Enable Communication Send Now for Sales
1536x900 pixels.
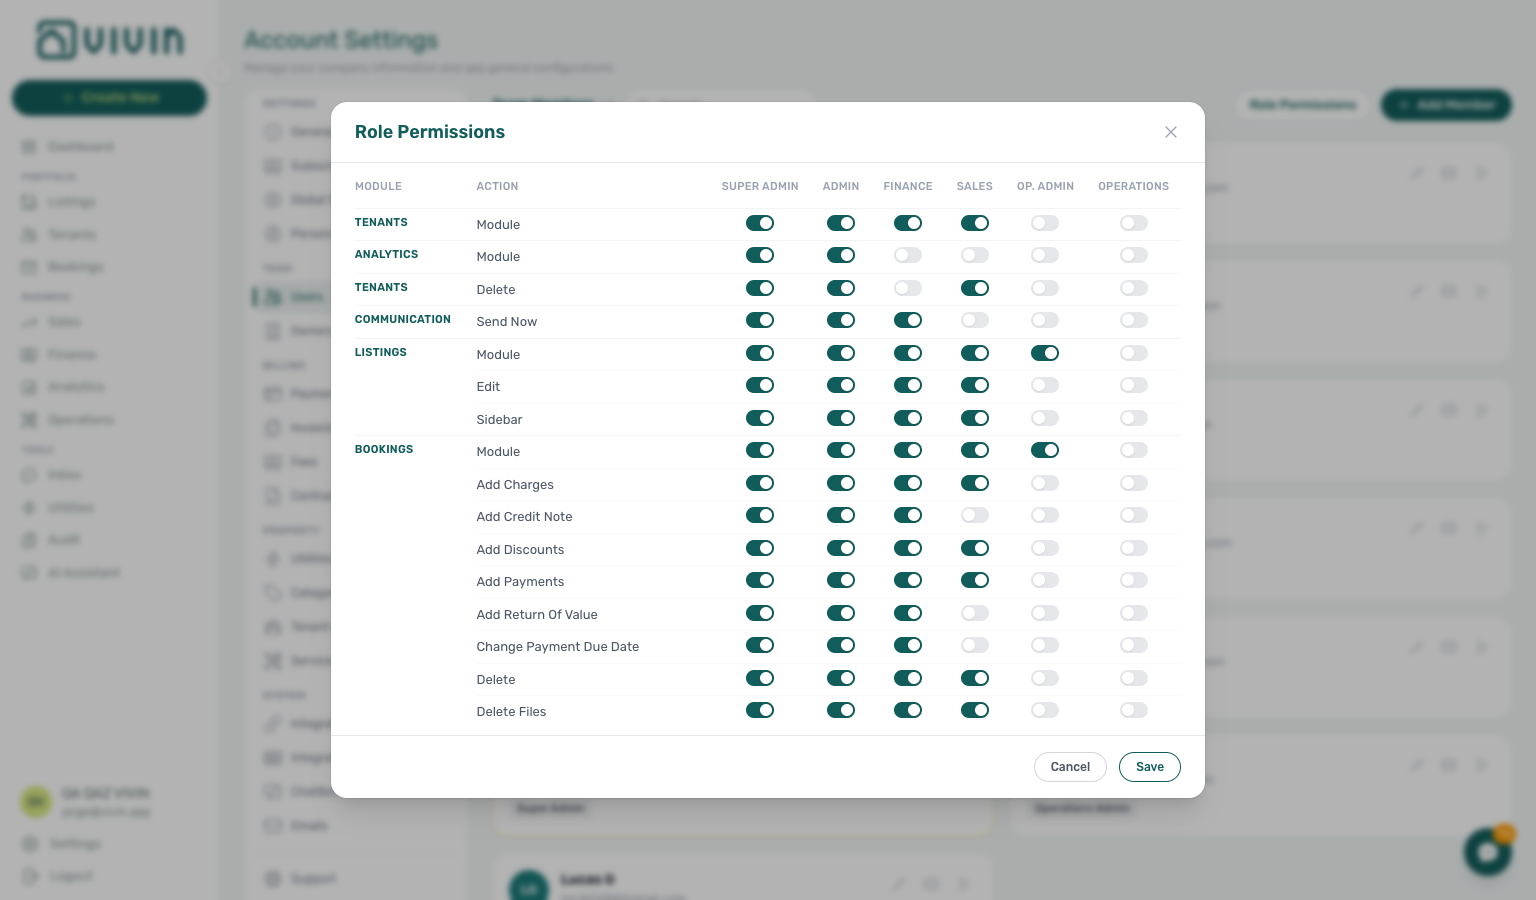click(975, 320)
